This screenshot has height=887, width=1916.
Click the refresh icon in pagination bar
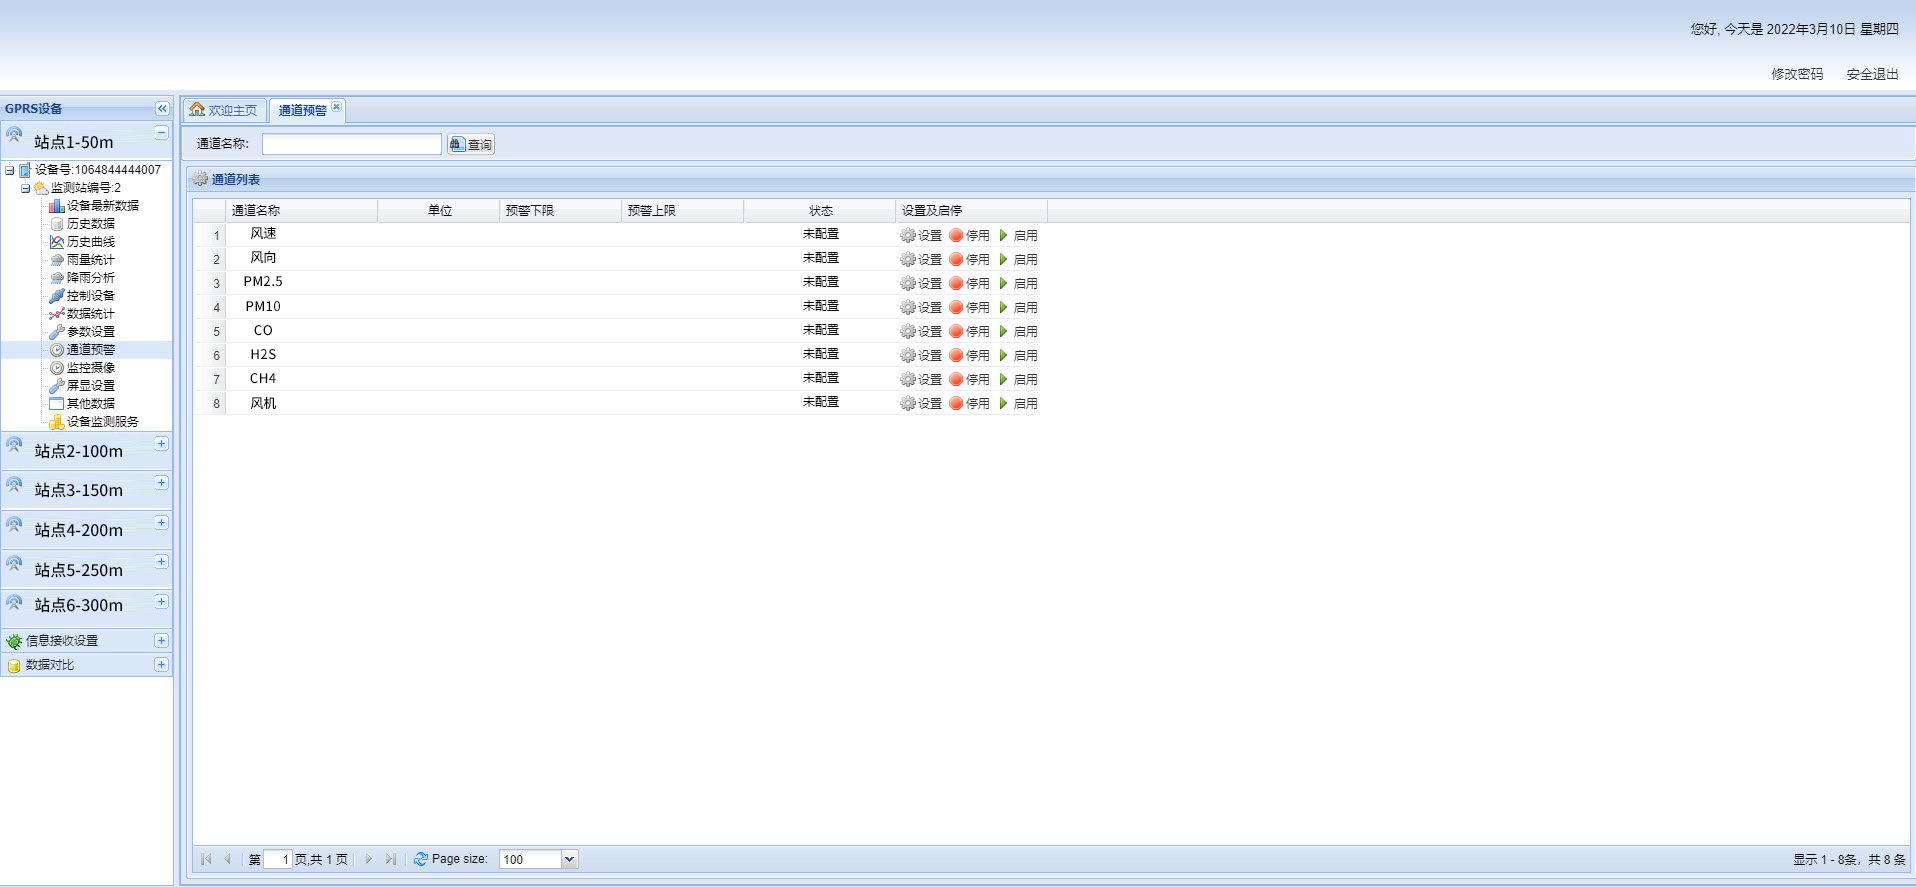[x=421, y=859]
